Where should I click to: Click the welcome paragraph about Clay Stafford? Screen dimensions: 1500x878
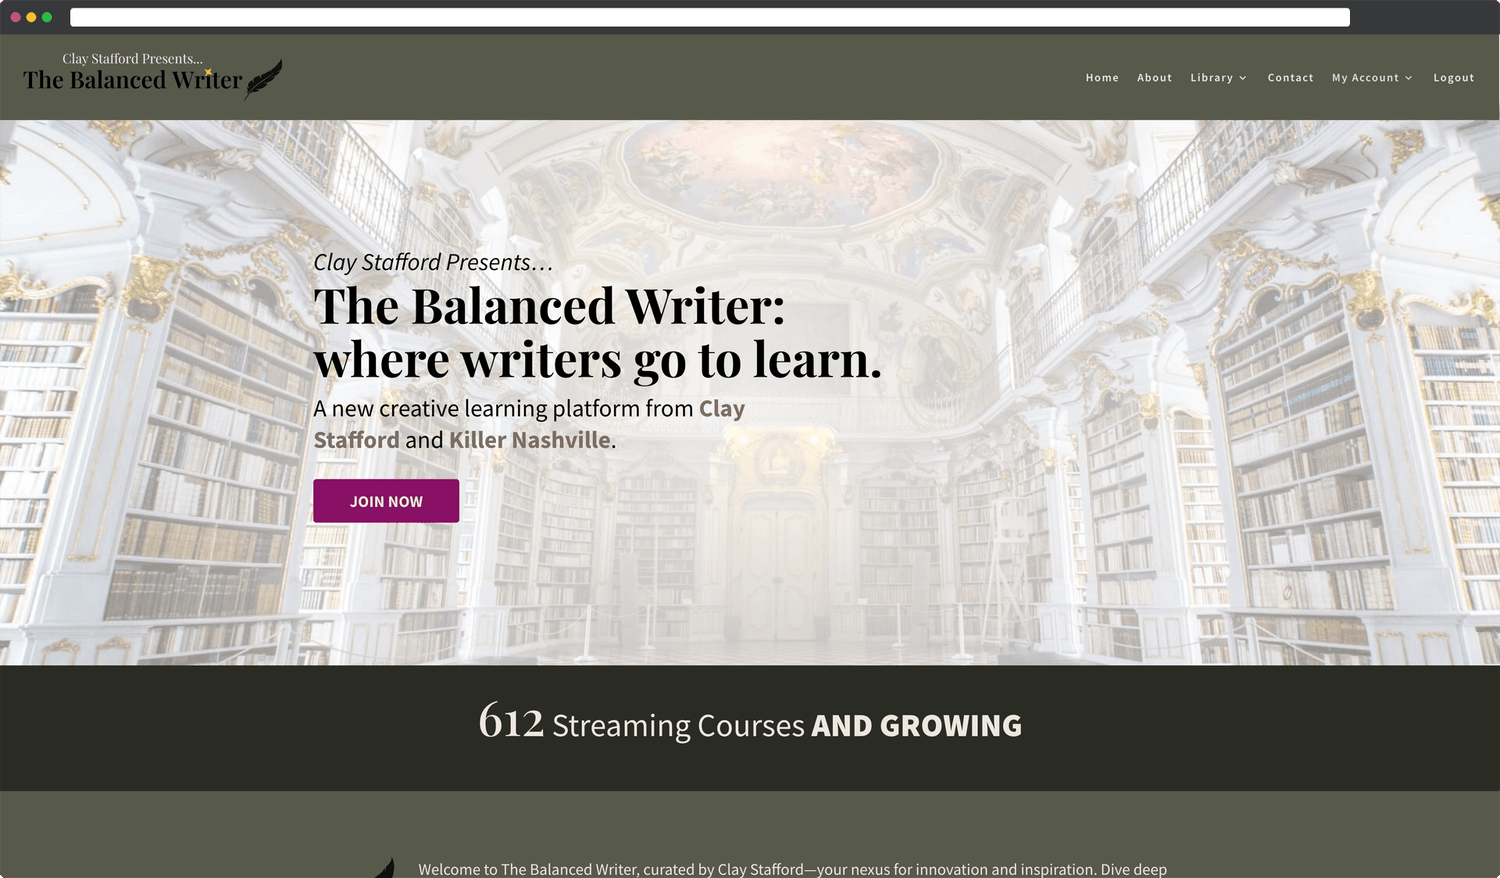click(792, 869)
